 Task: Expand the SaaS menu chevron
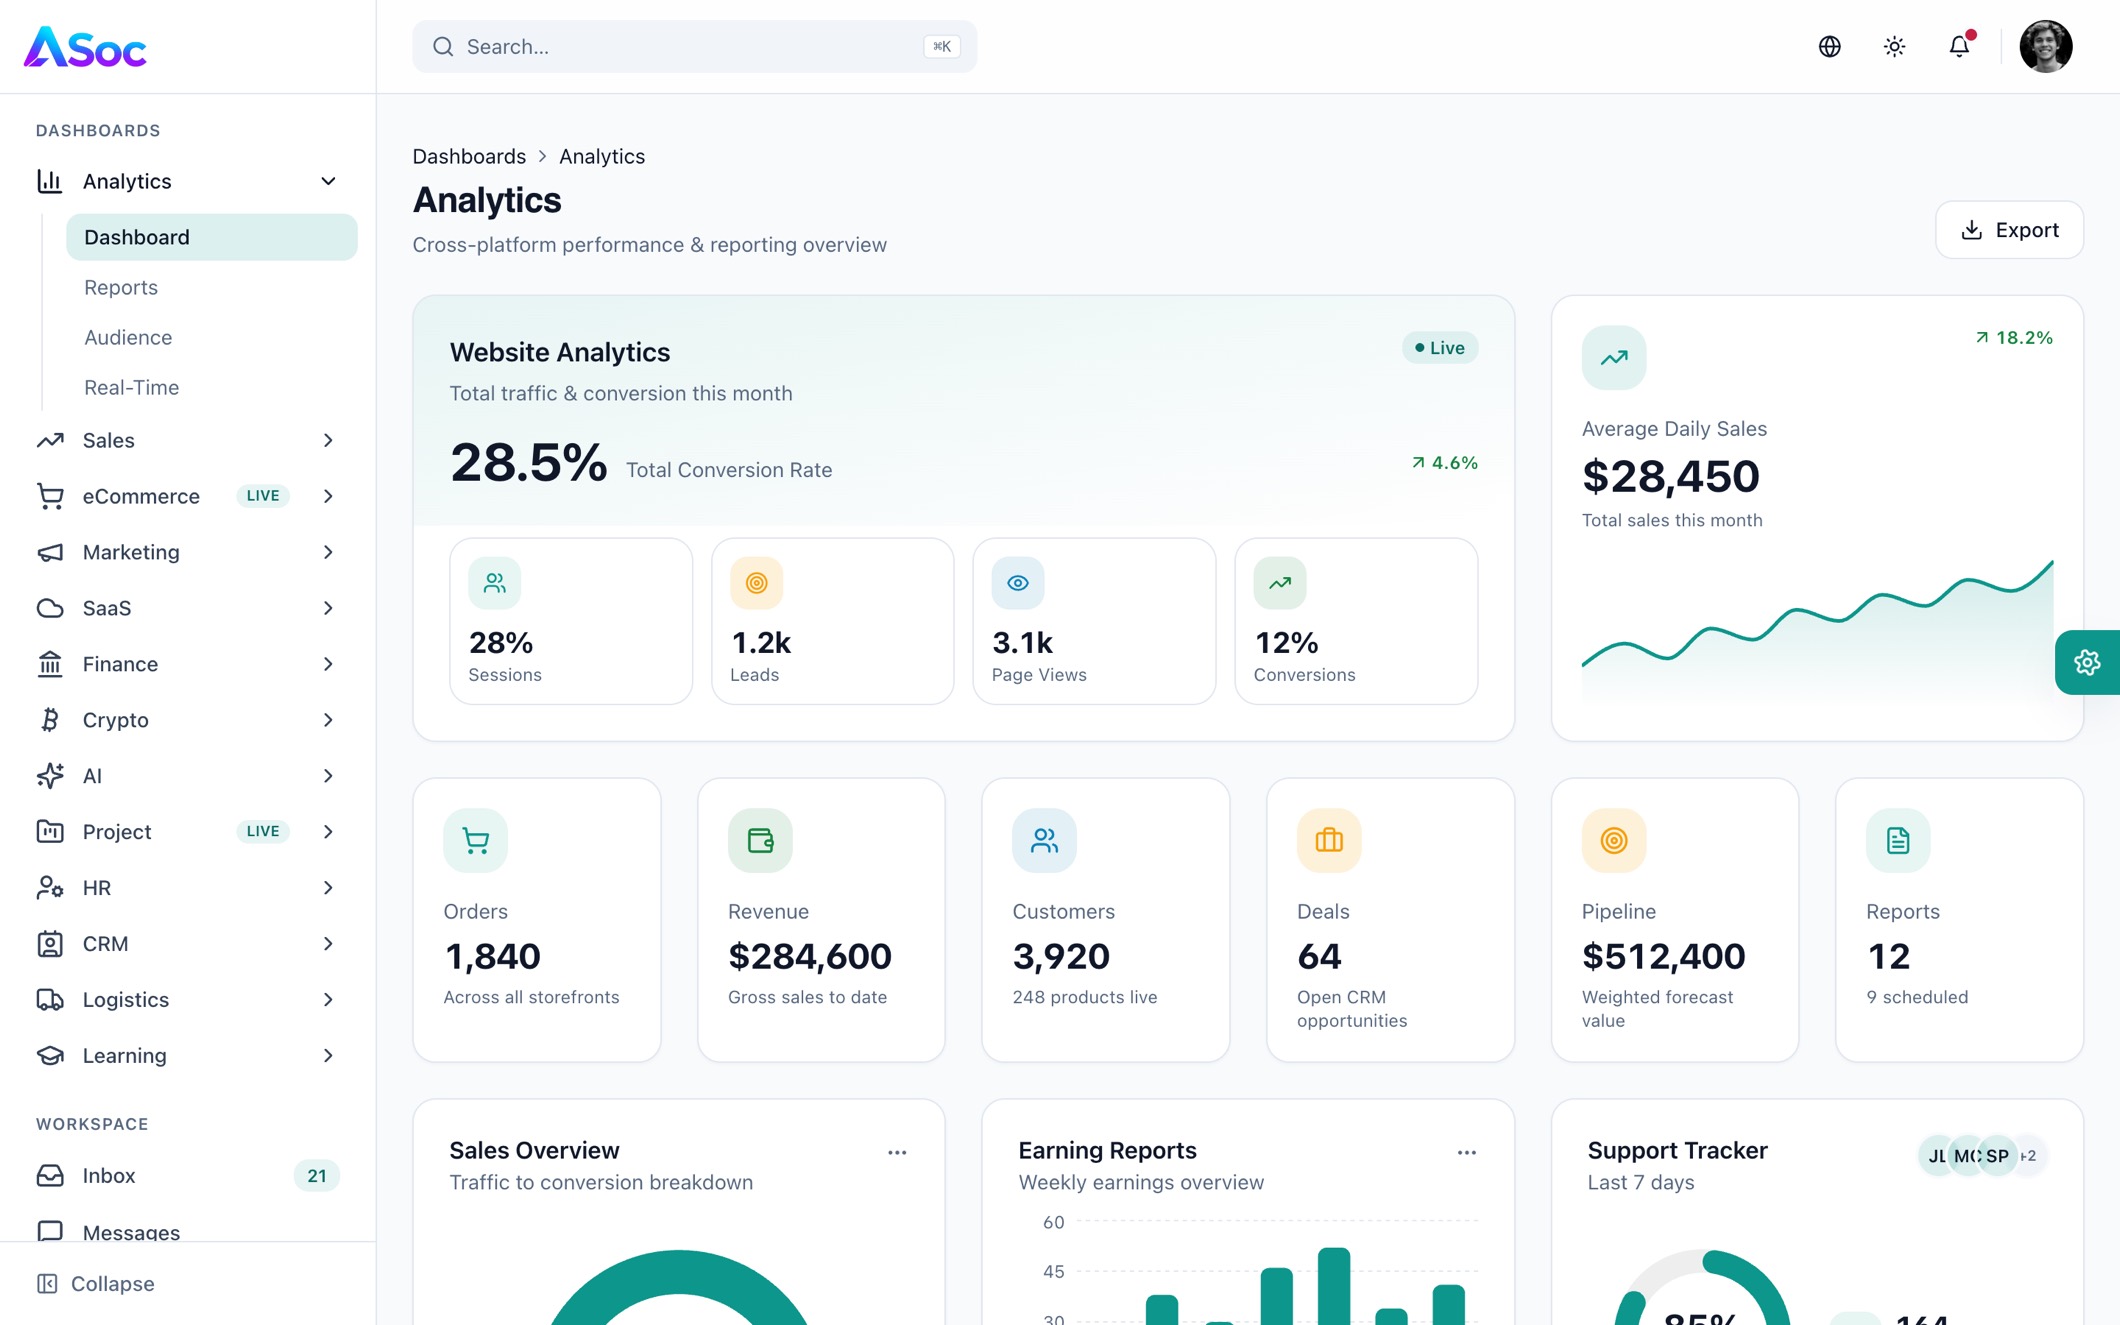[x=328, y=608]
